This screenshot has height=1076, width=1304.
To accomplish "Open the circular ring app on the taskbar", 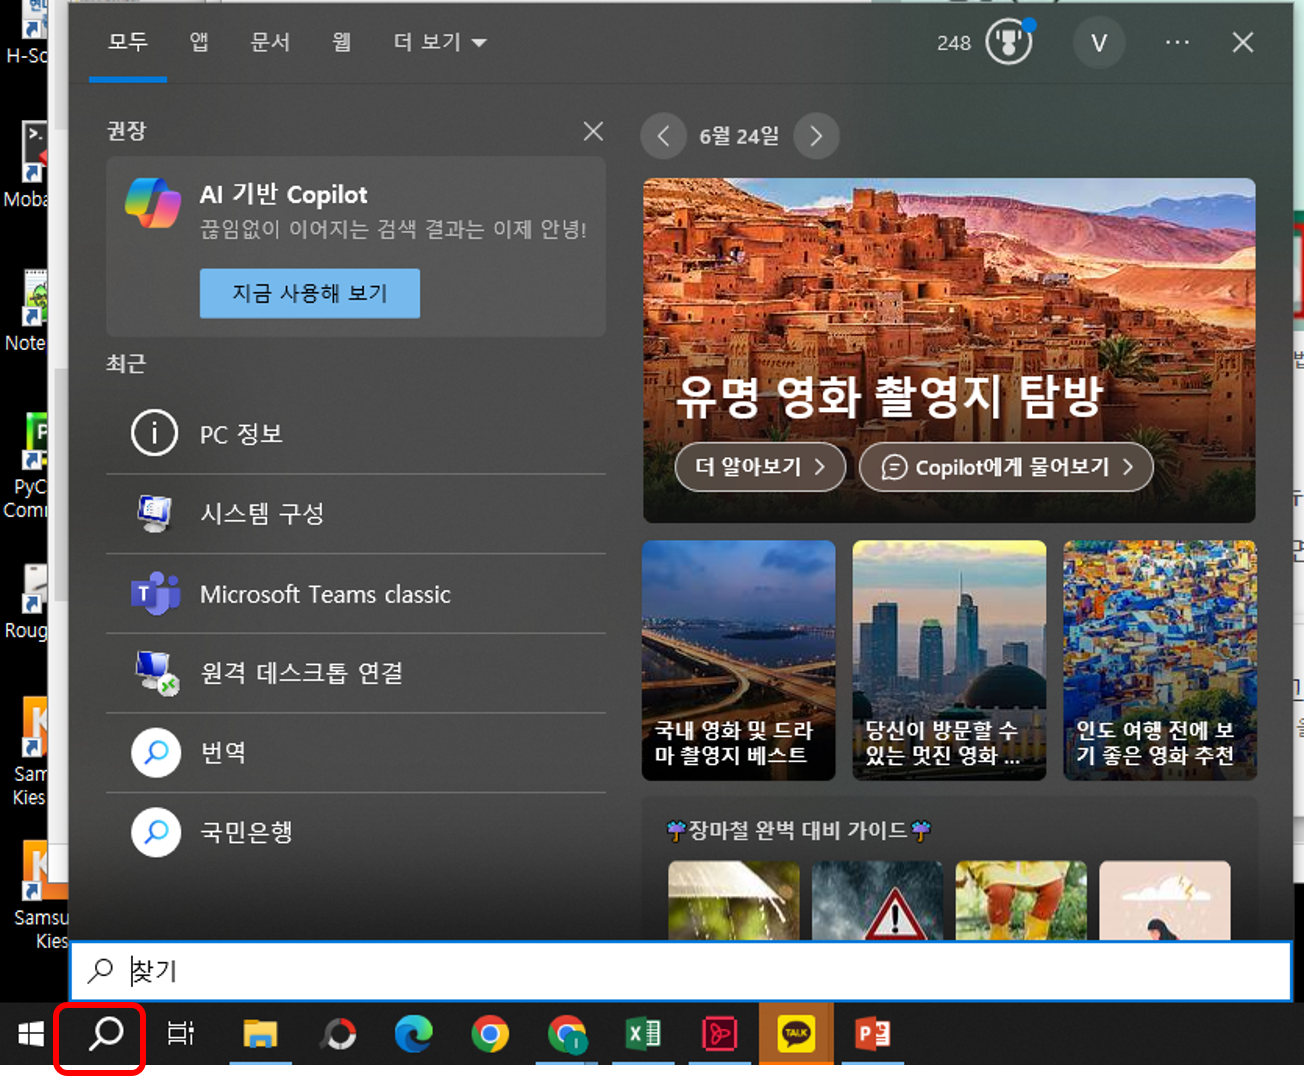I will click(338, 1034).
